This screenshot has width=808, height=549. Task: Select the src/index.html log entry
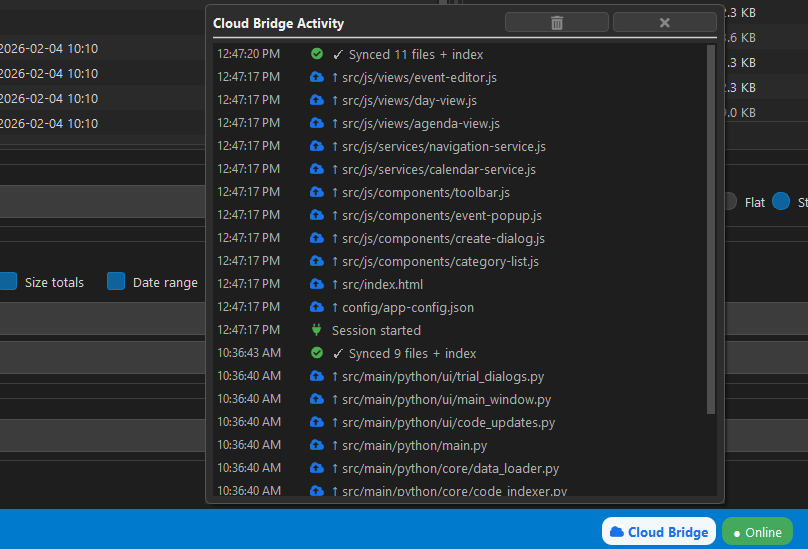pos(460,284)
